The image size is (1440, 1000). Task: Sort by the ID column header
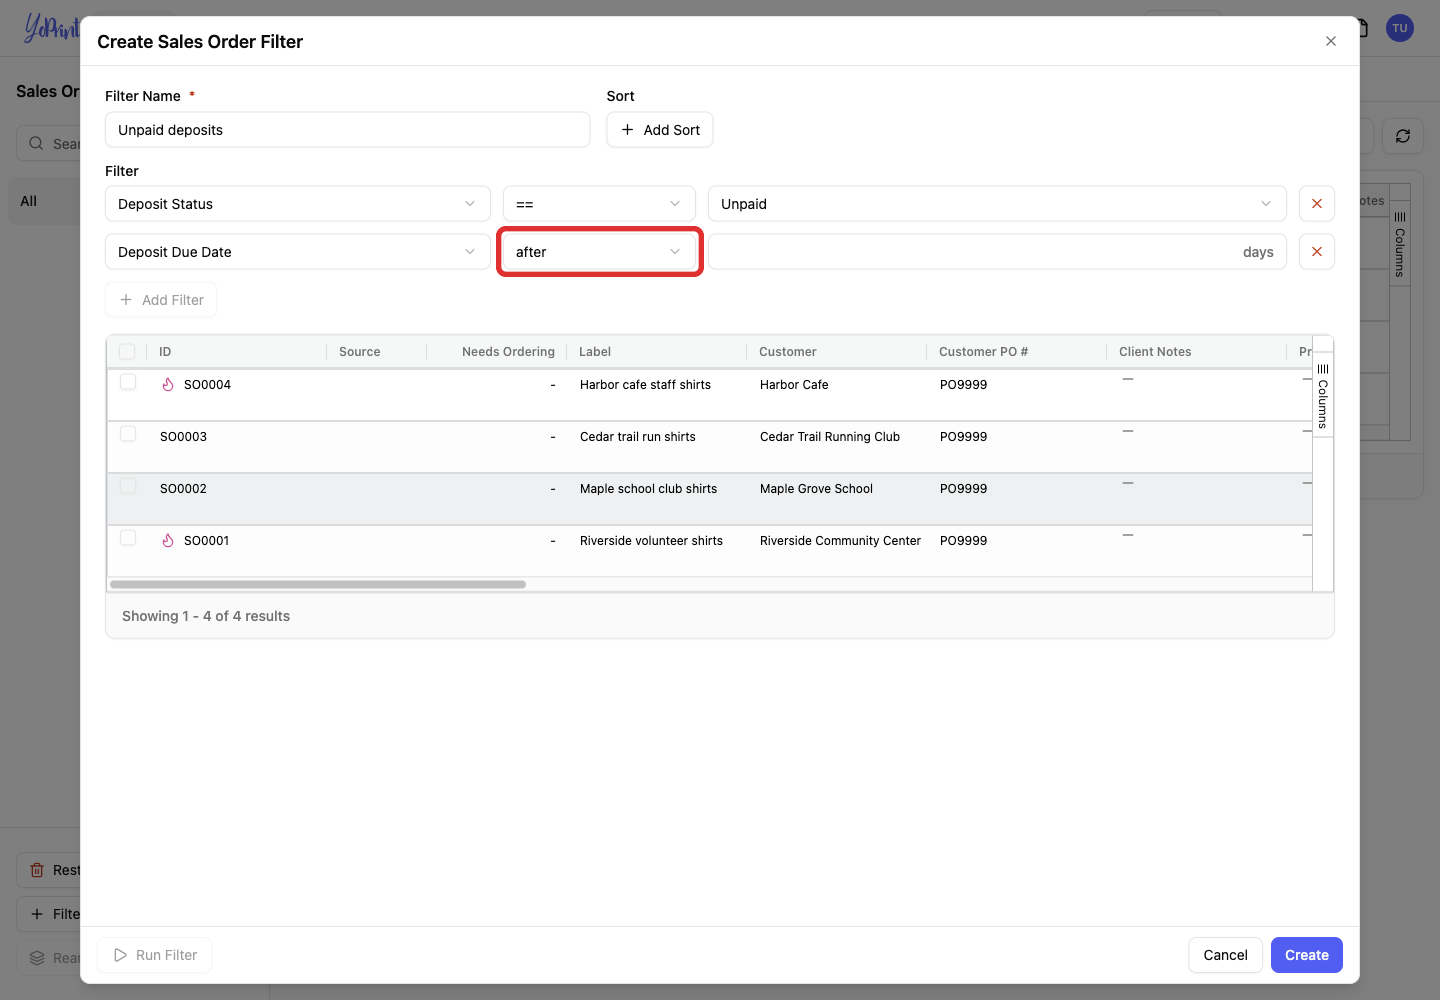pos(165,352)
